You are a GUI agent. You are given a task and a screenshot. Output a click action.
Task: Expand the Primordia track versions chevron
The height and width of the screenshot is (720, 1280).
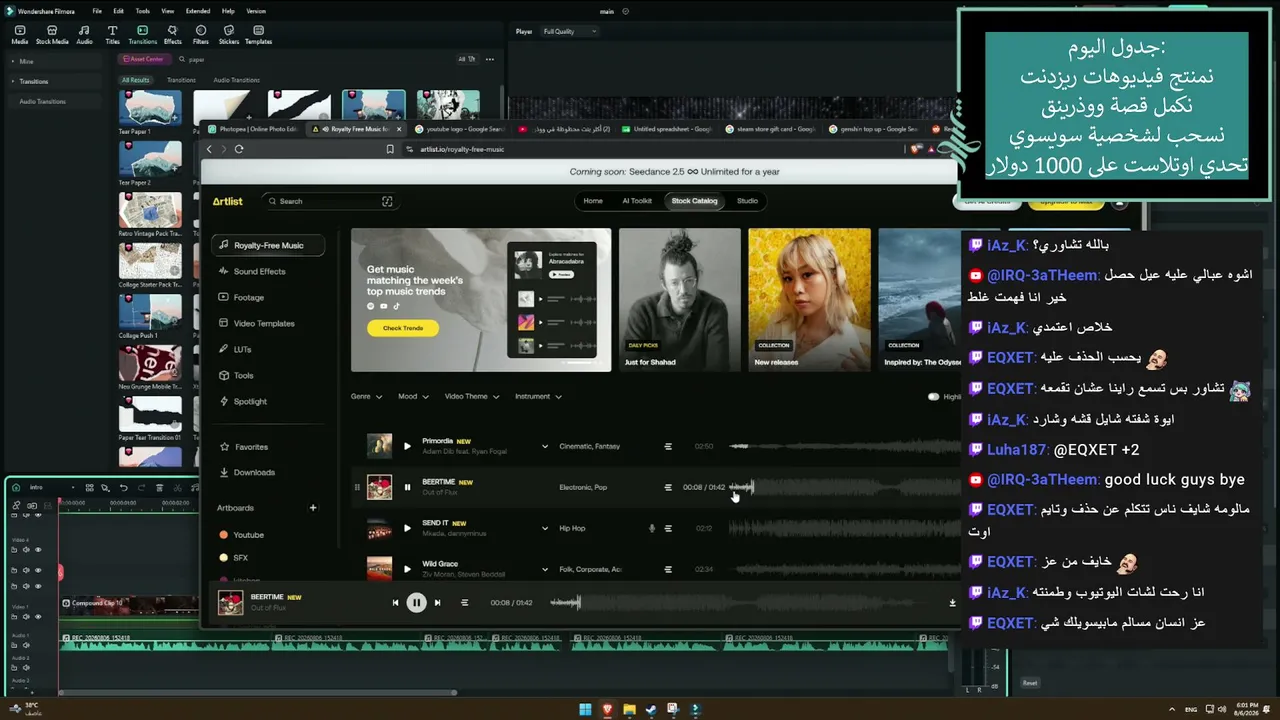[x=545, y=446]
